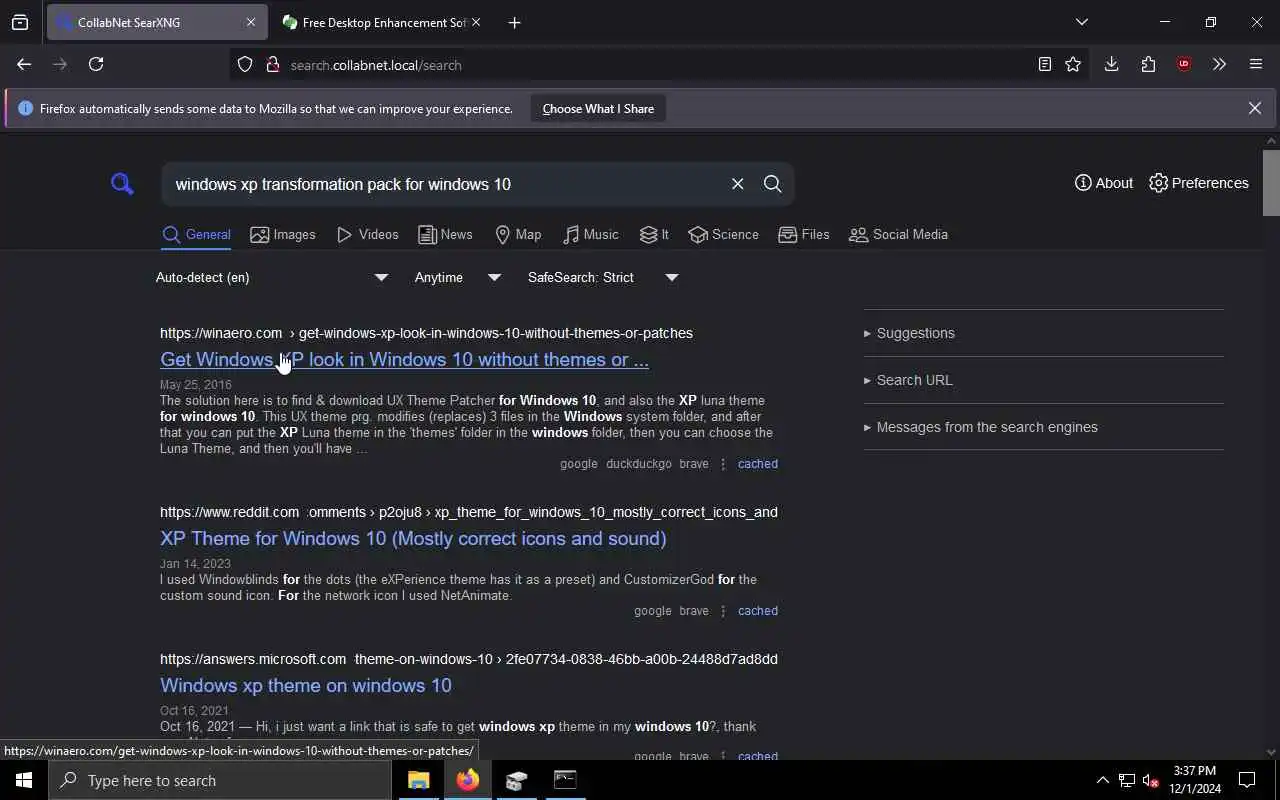Screen dimensions: 1280x800
Task: Open tracking protection shield icon
Action: coord(245,65)
